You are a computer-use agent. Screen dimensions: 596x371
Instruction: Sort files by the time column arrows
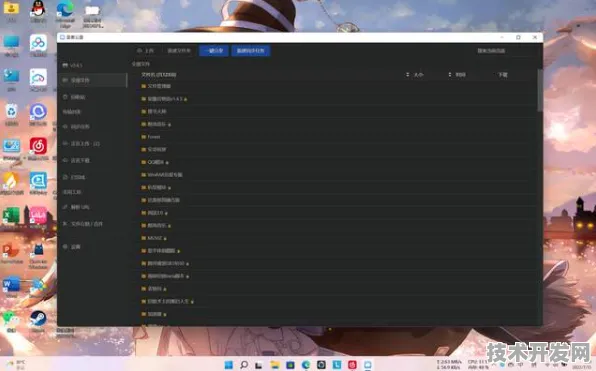(x=450, y=75)
